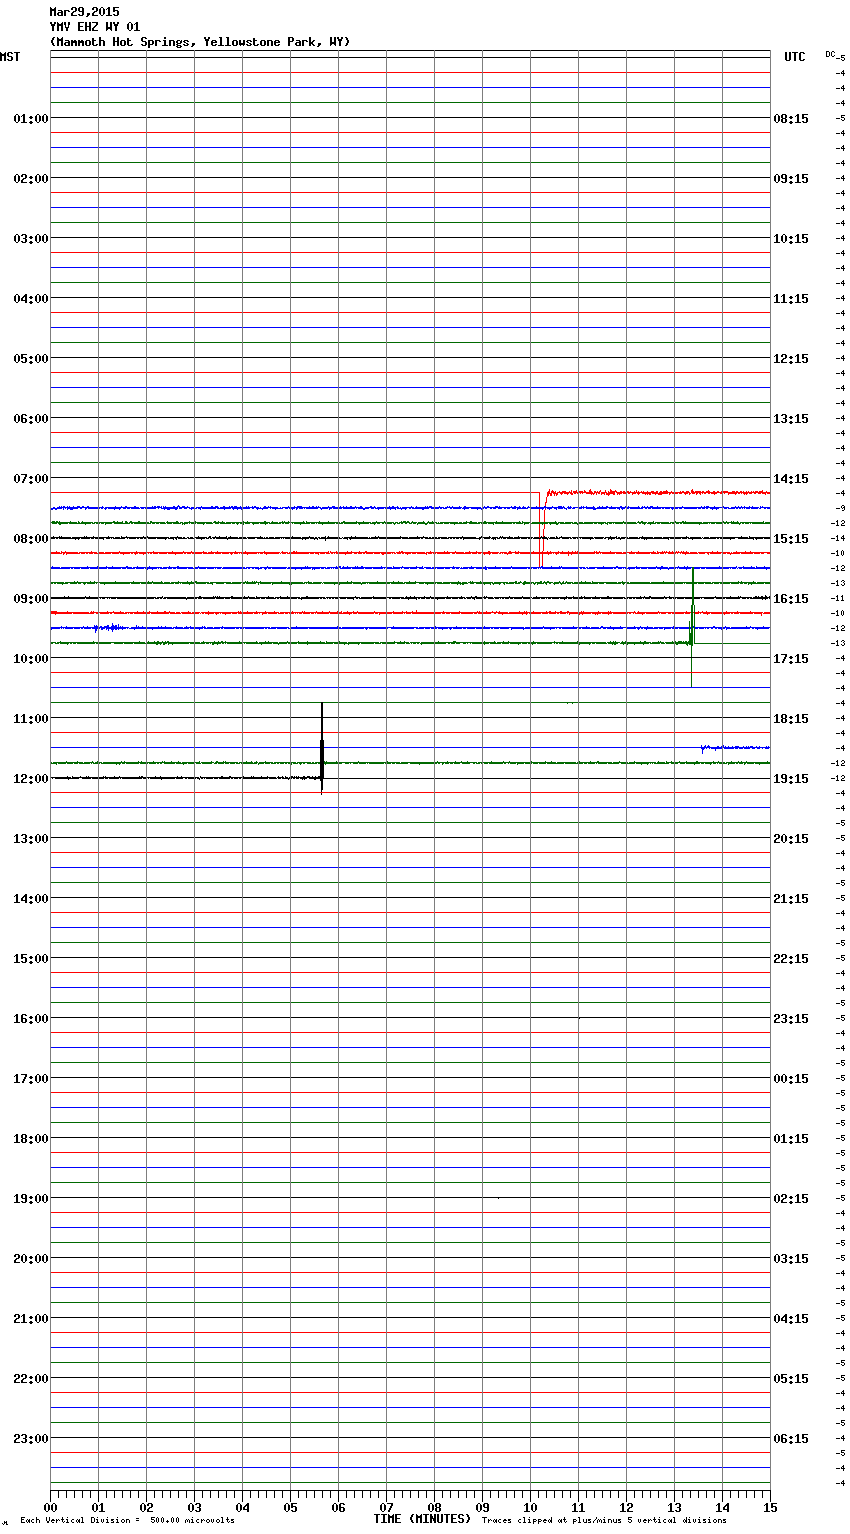Click the 18:00 MST hour label
The image size is (850, 1534).
(x=31, y=1138)
